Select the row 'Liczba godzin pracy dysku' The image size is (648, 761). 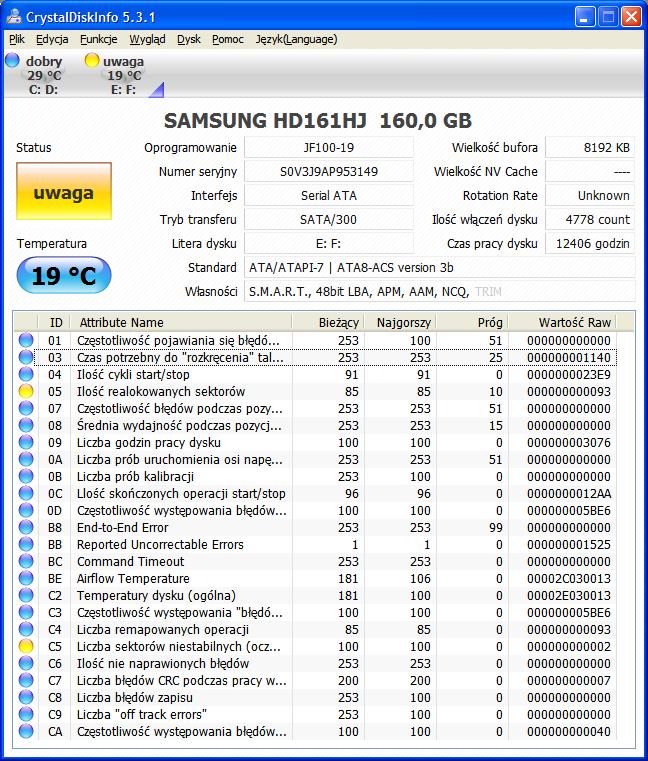[316, 442]
